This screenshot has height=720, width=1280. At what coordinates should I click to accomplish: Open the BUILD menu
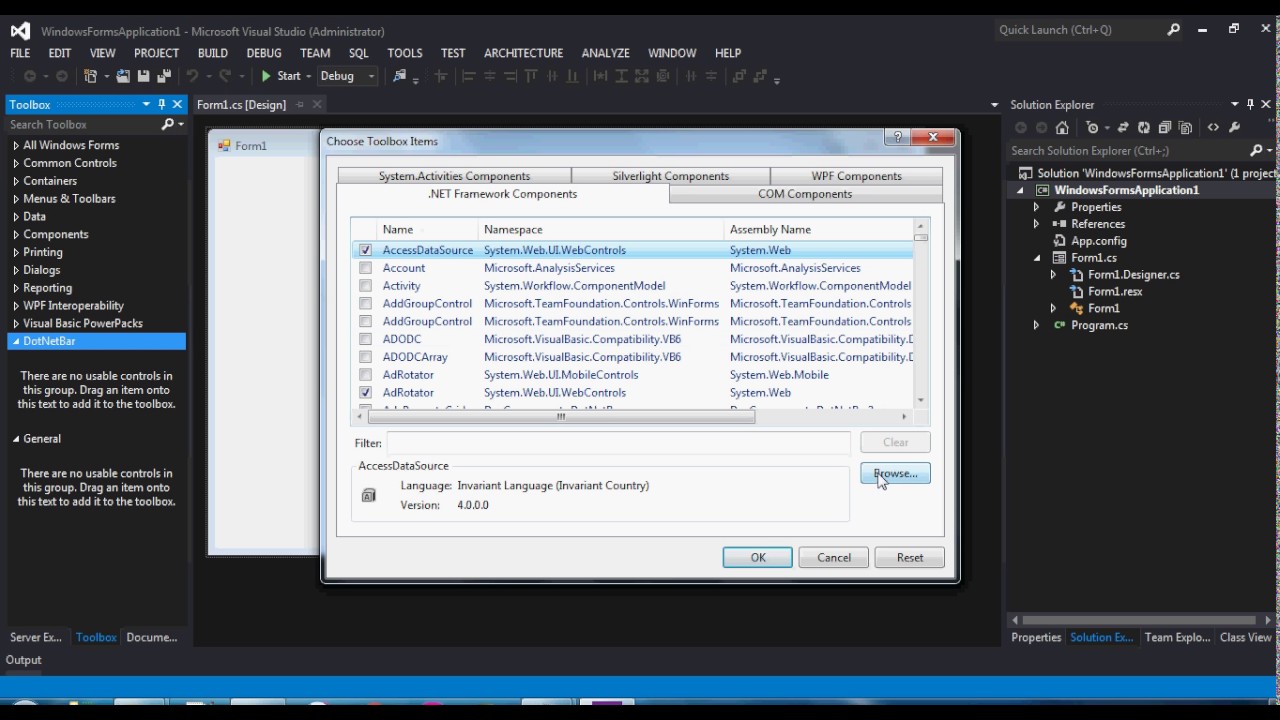[213, 53]
